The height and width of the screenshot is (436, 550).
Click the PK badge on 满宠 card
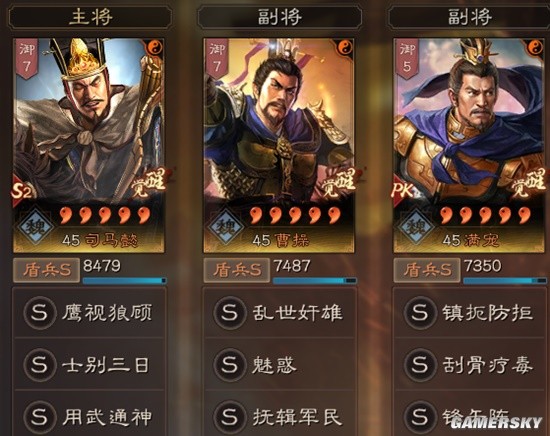(403, 191)
